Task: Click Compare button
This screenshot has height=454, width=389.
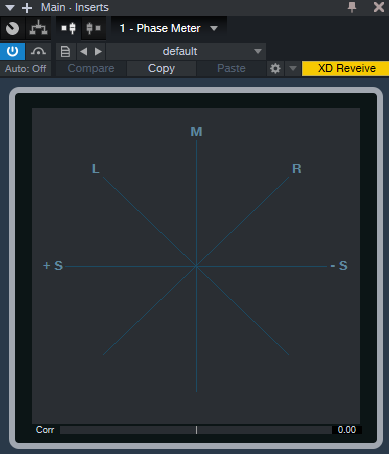Action: click(91, 68)
